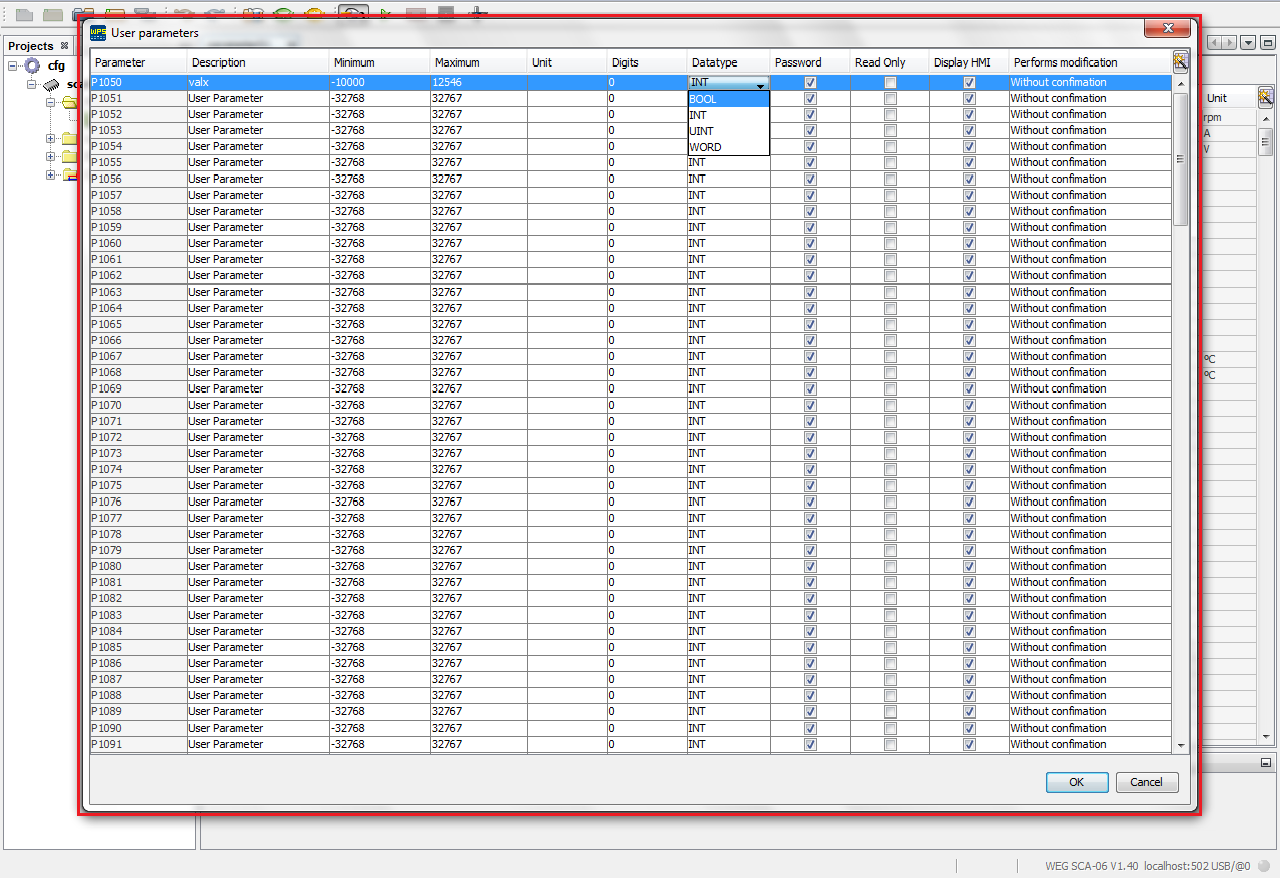Click the WPS icon in the dialog title bar
Viewport: 1280px width, 878px height.
[97, 33]
